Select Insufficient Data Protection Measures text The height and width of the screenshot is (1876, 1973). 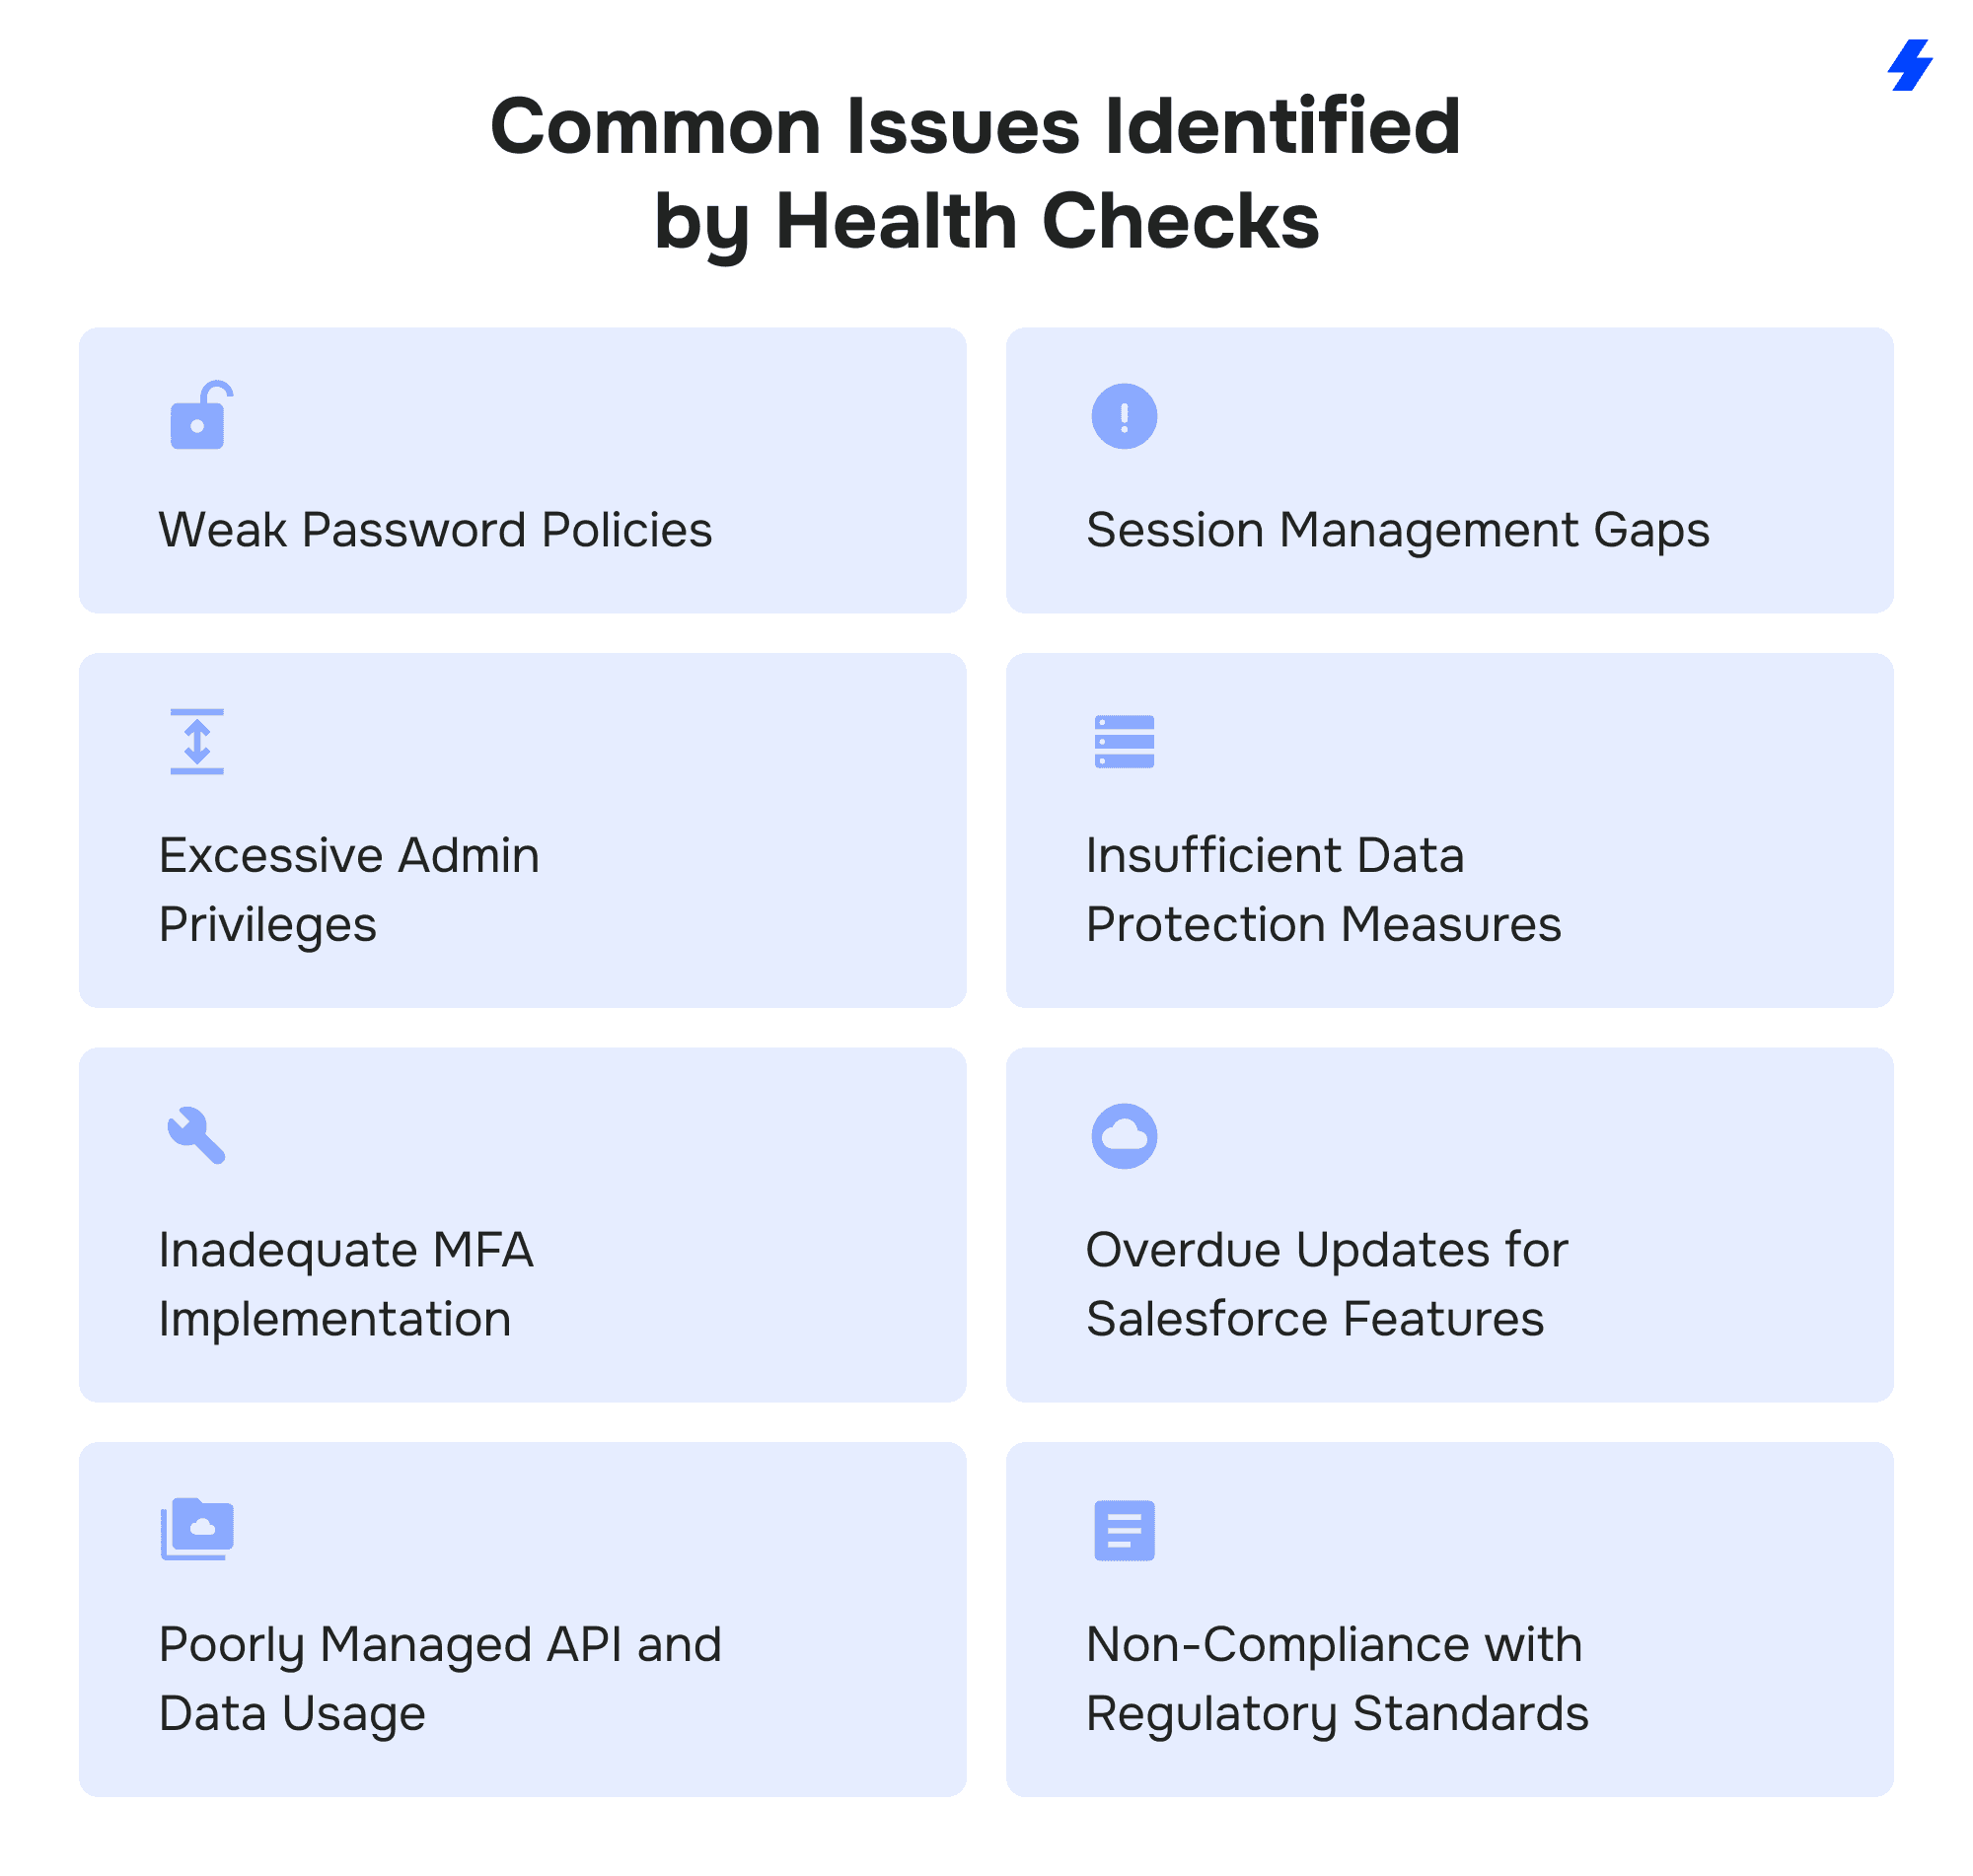(1322, 889)
